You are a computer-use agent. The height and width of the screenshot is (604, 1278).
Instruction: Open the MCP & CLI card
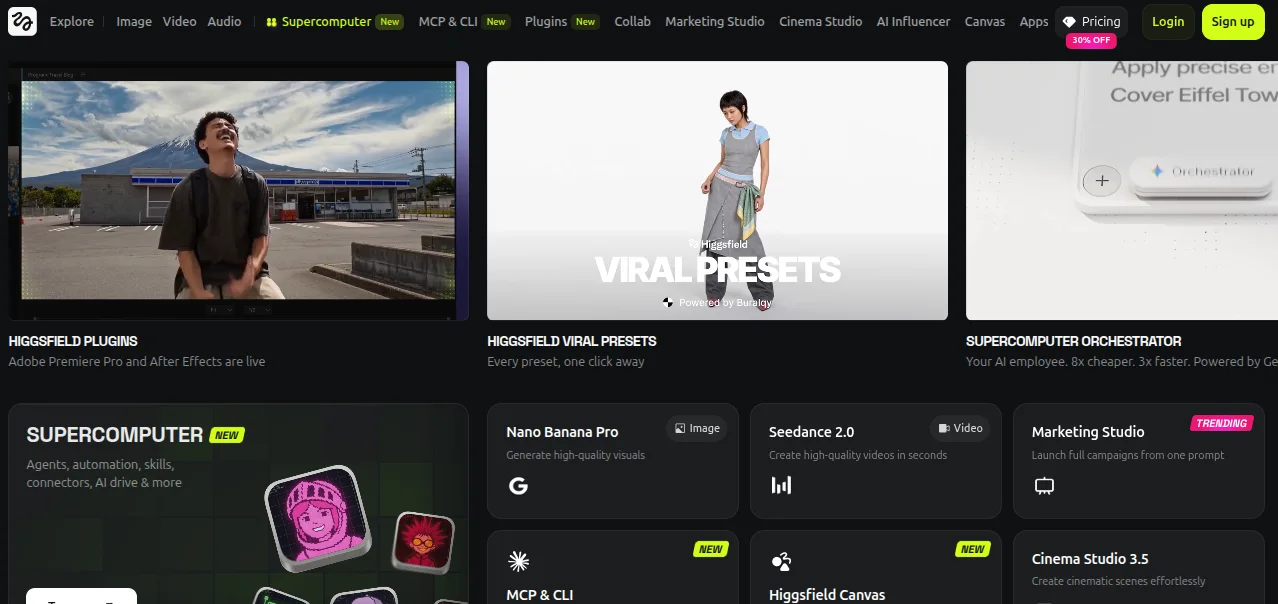(x=612, y=567)
